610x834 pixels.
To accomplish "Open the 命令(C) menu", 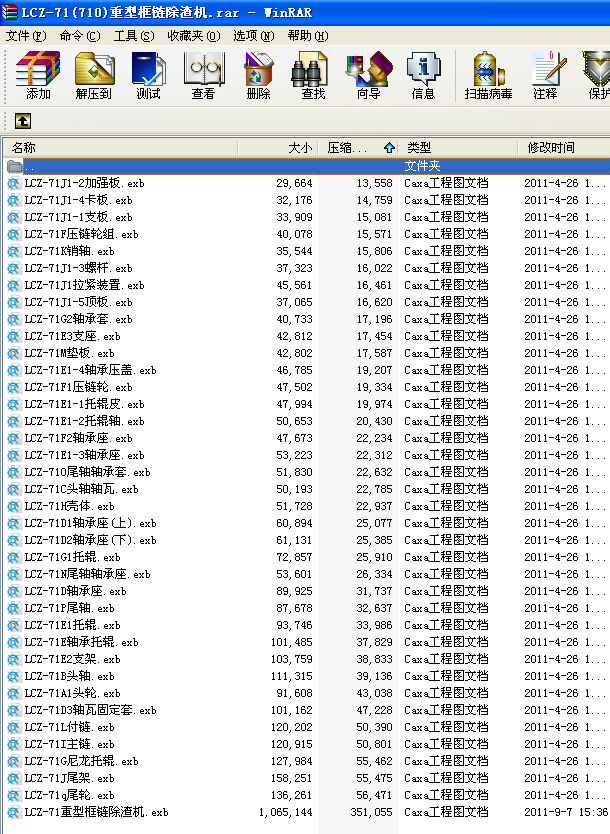I will [x=80, y=36].
